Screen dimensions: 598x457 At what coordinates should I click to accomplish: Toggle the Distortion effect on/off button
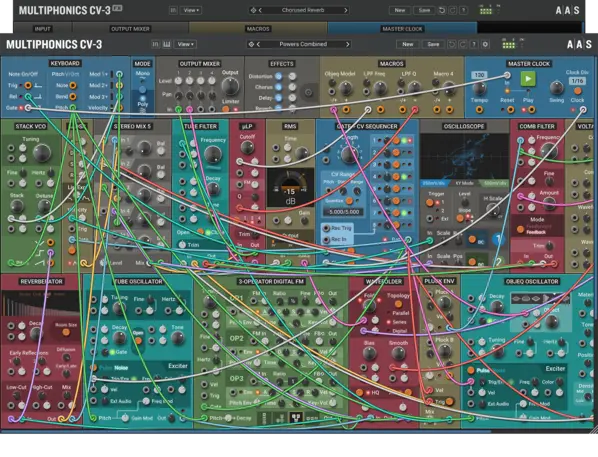click(x=279, y=76)
